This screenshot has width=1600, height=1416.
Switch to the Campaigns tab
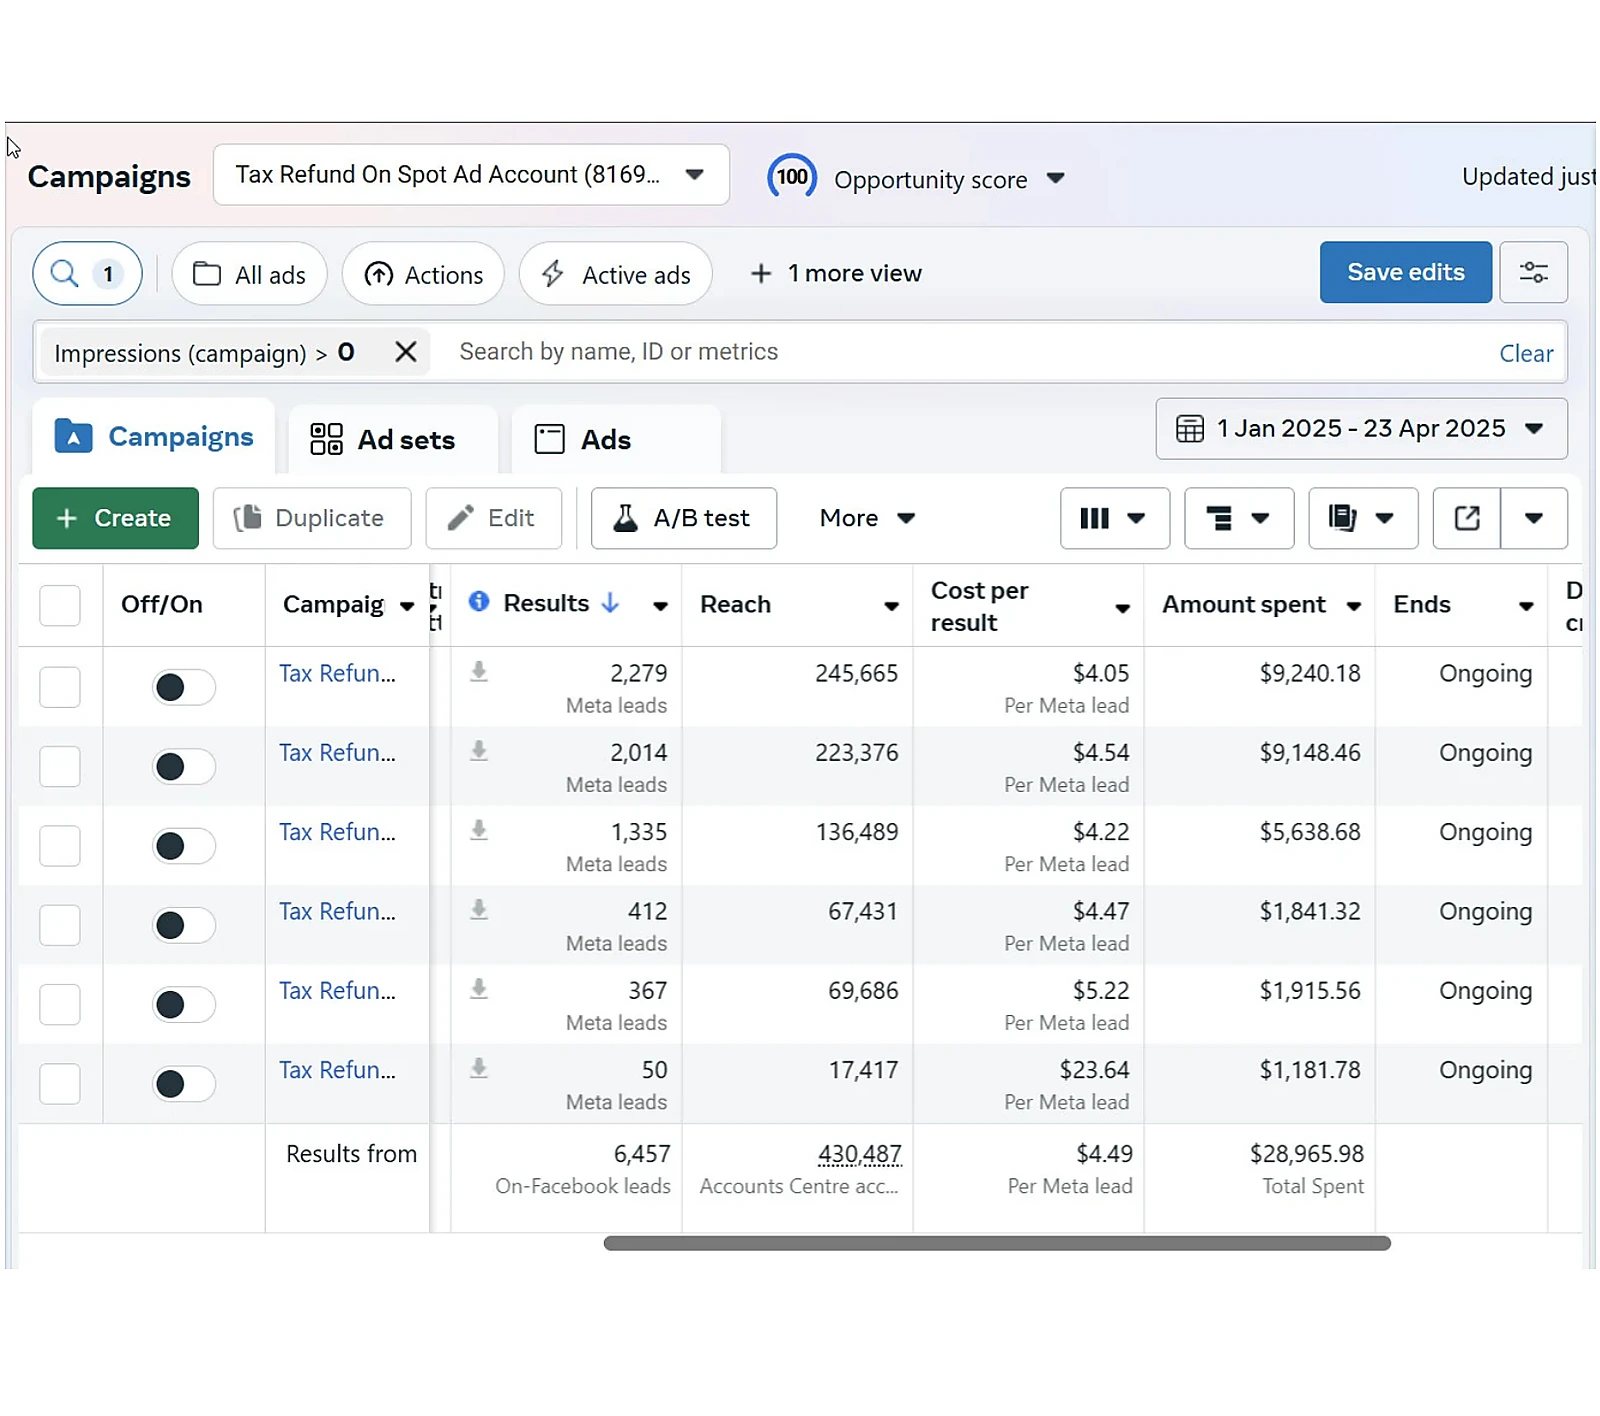154,438
